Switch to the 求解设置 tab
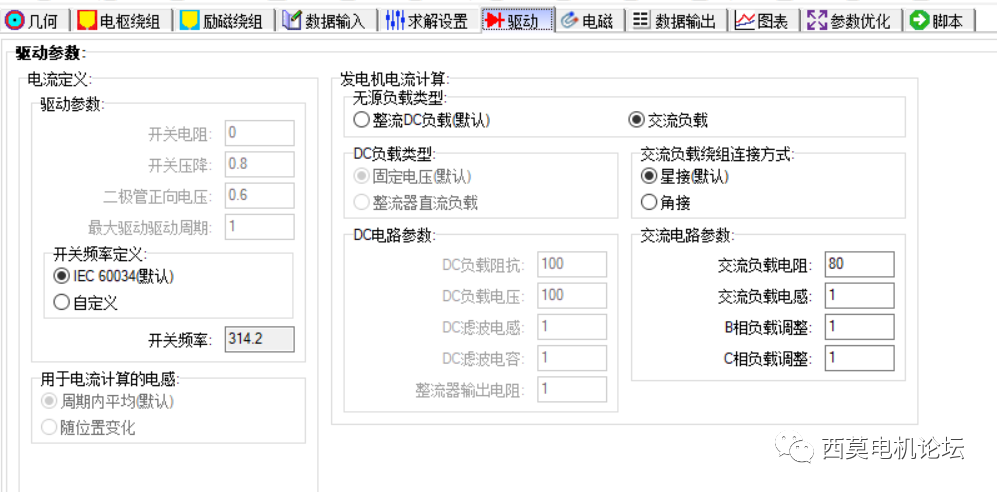997x492 pixels. click(x=428, y=20)
